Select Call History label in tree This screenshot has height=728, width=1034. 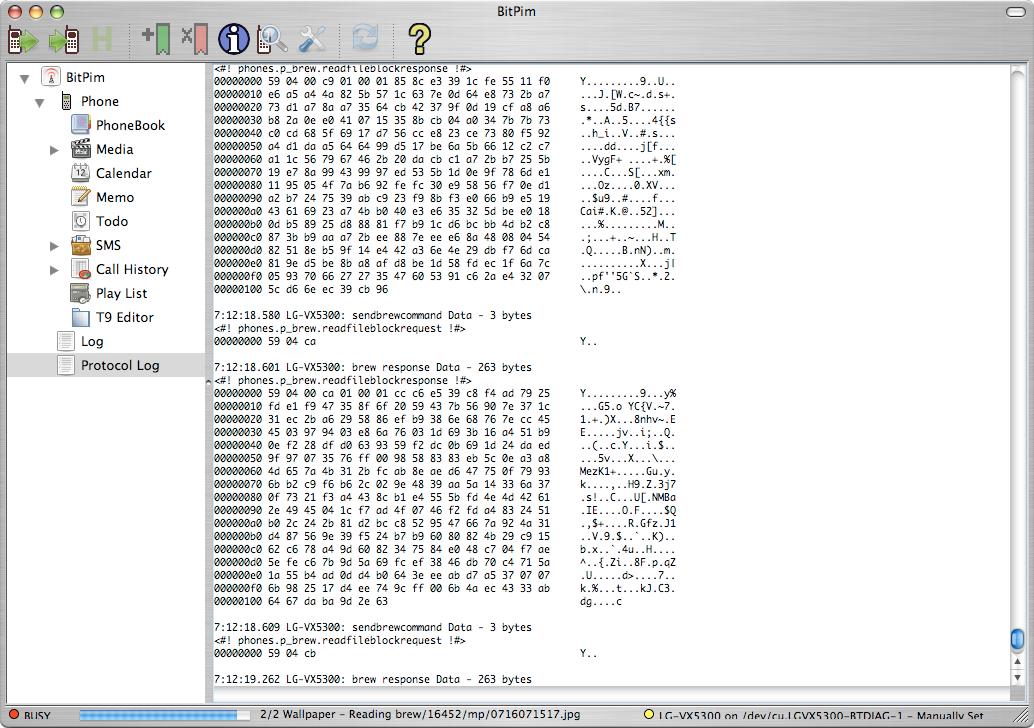(x=132, y=269)
